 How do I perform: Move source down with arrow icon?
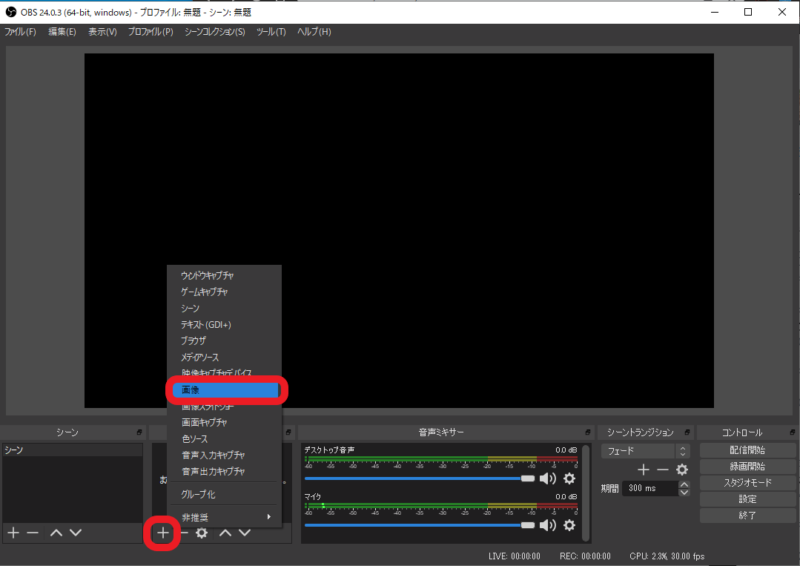pyautogui.click(x=245, y=533)
